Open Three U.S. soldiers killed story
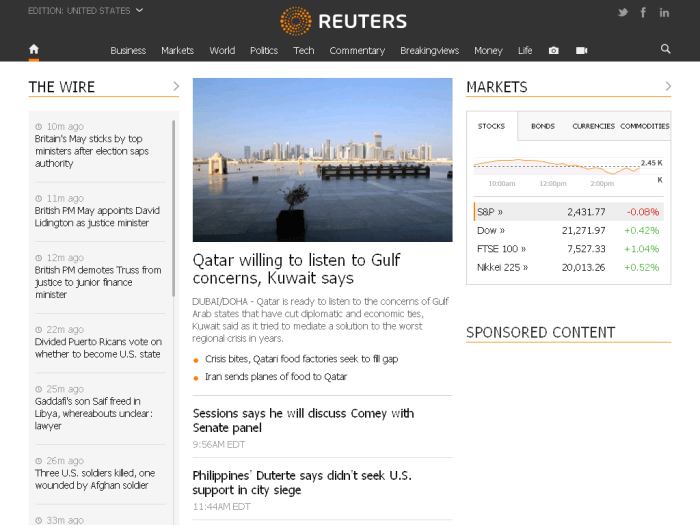The height and width of the screenshot is (525, 700). (95, 479)
